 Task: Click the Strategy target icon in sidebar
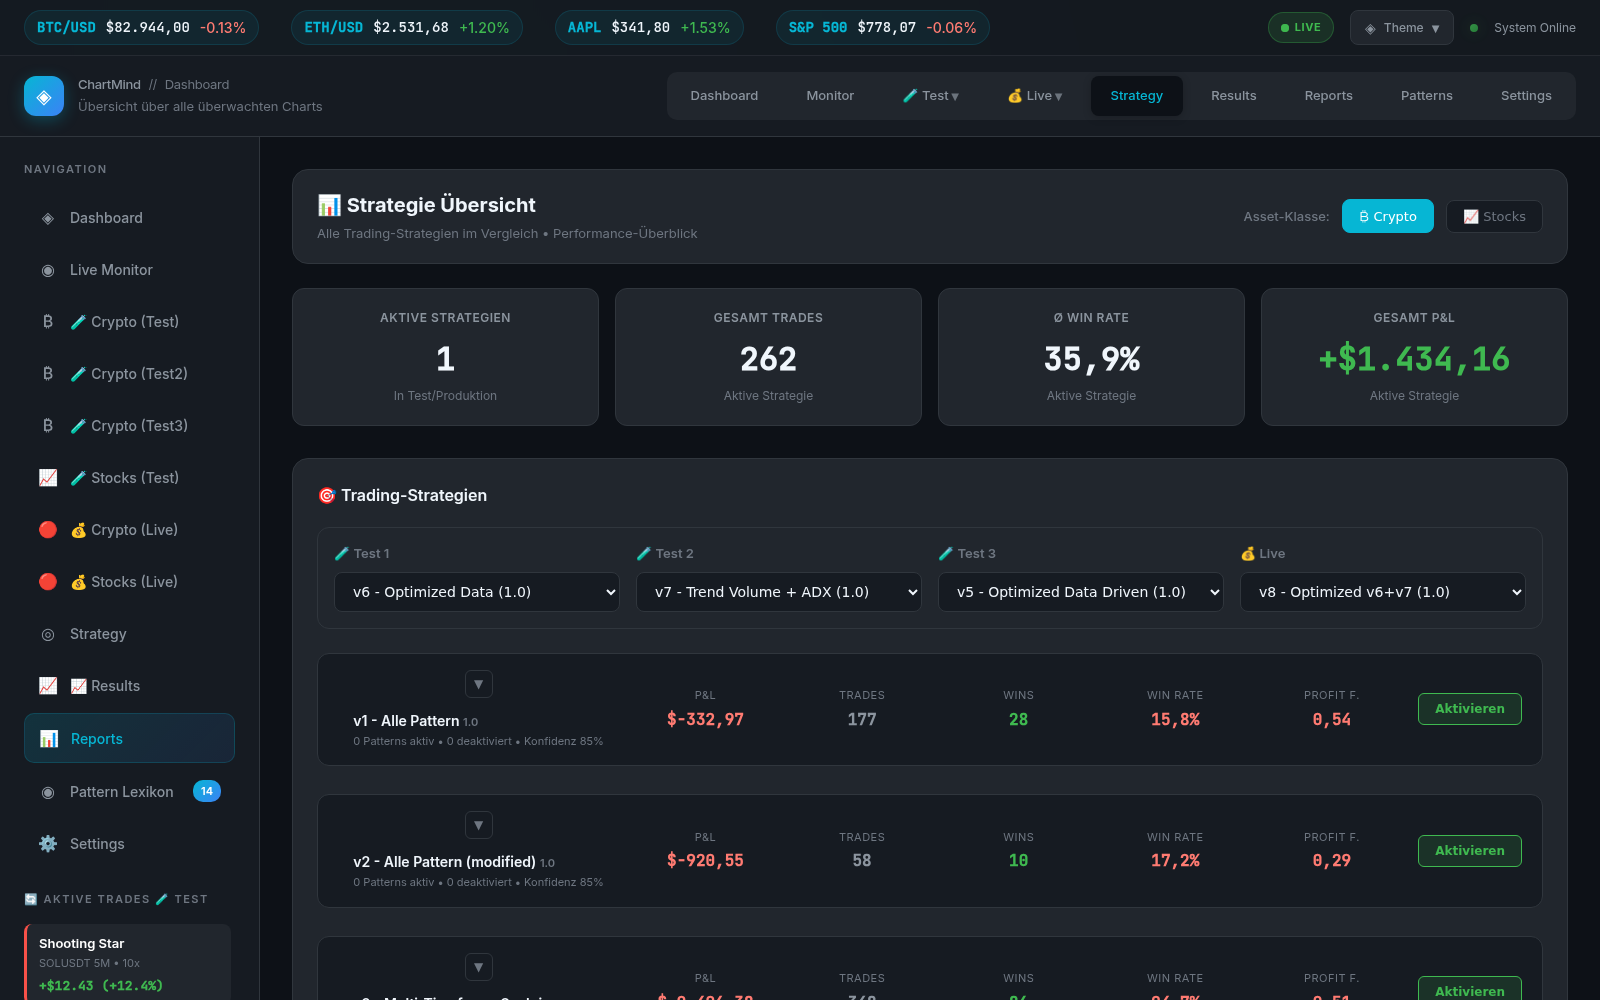point(48,634)
